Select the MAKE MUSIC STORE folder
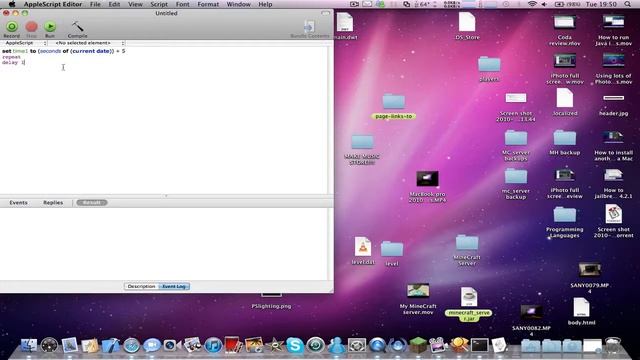Viewport: 640px width, 360px height. pos(362,149)
